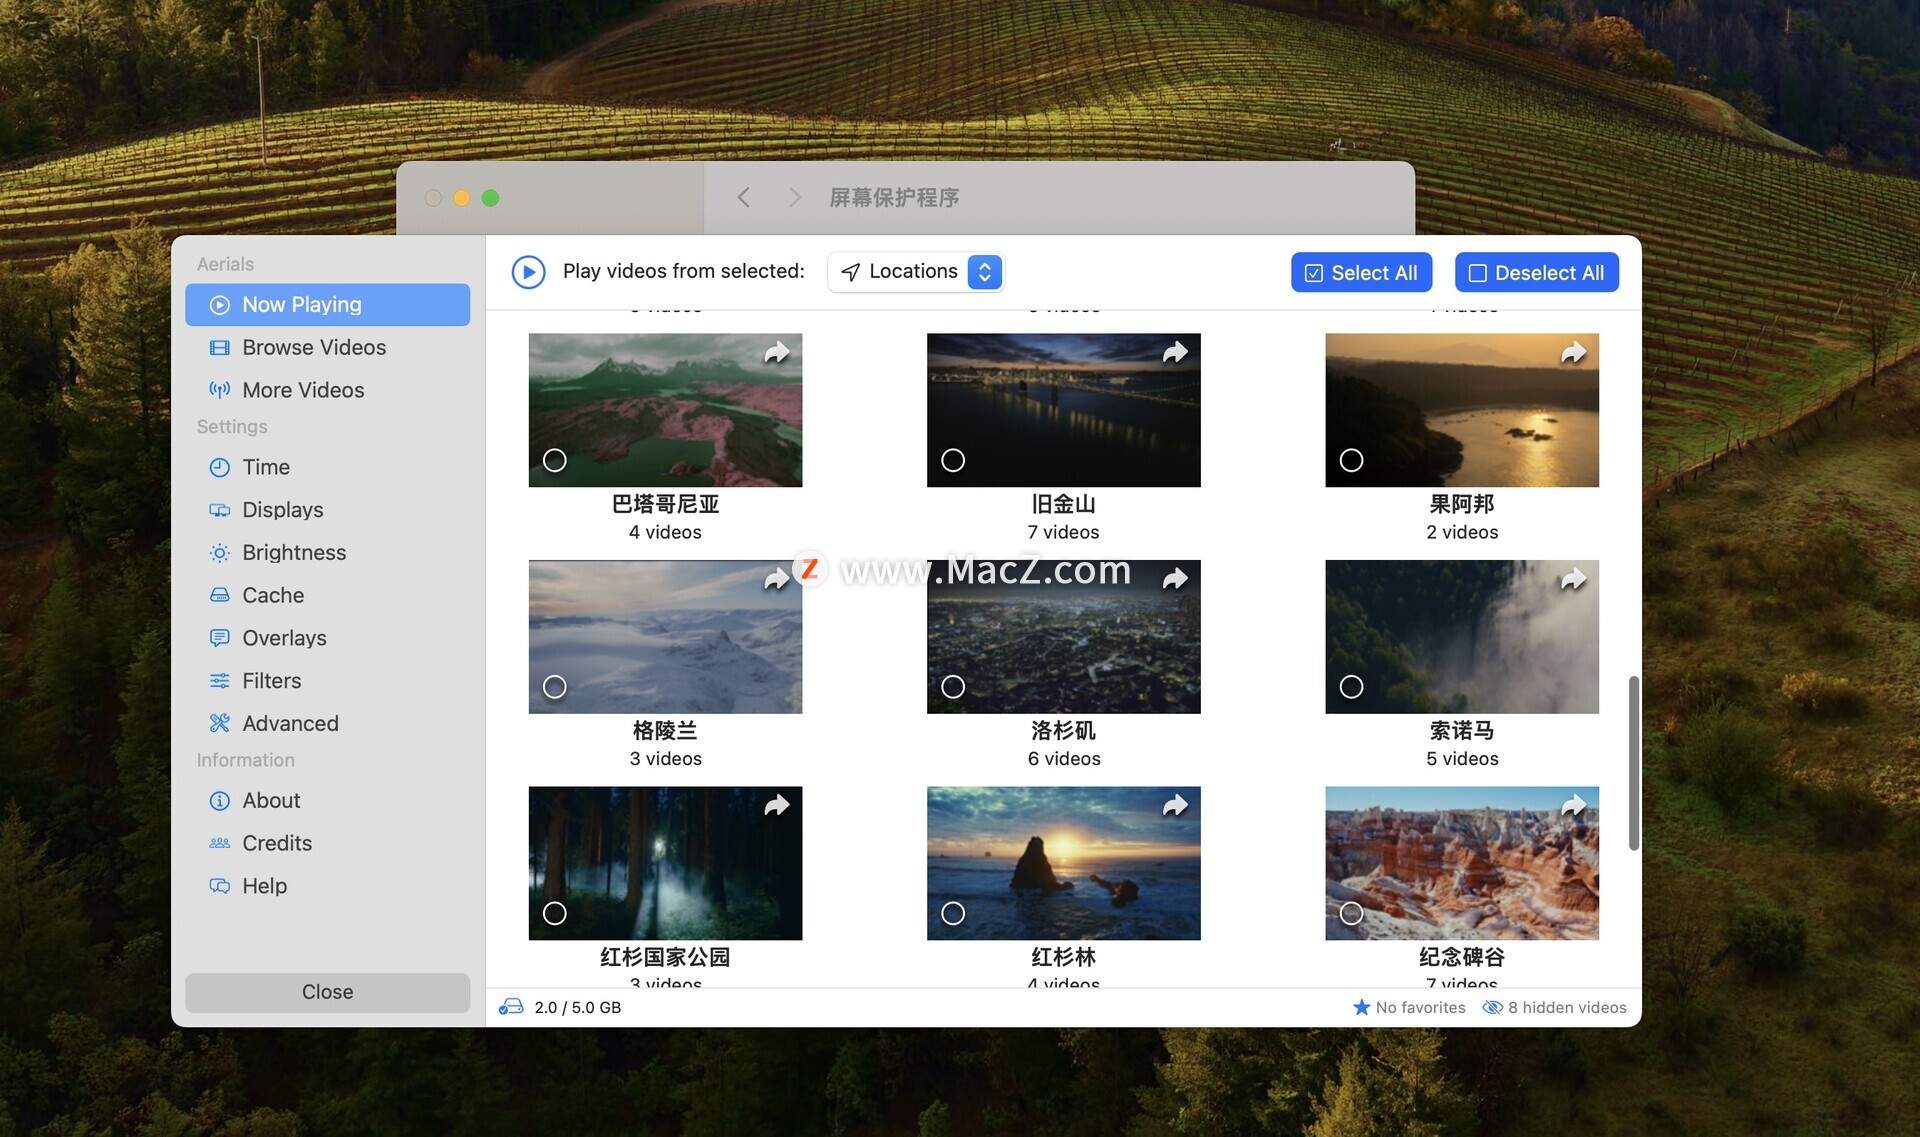Open Browse Videos in the sidebar

coord(327,348)
